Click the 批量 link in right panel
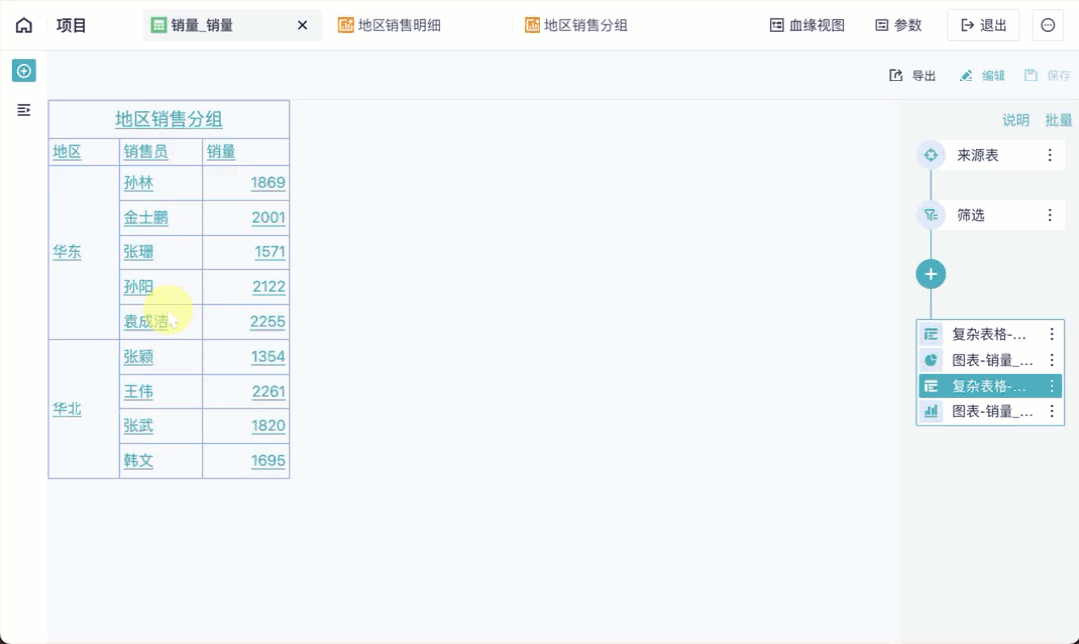This screenshot has height=644, width=1079. (x=1058, y=120)
